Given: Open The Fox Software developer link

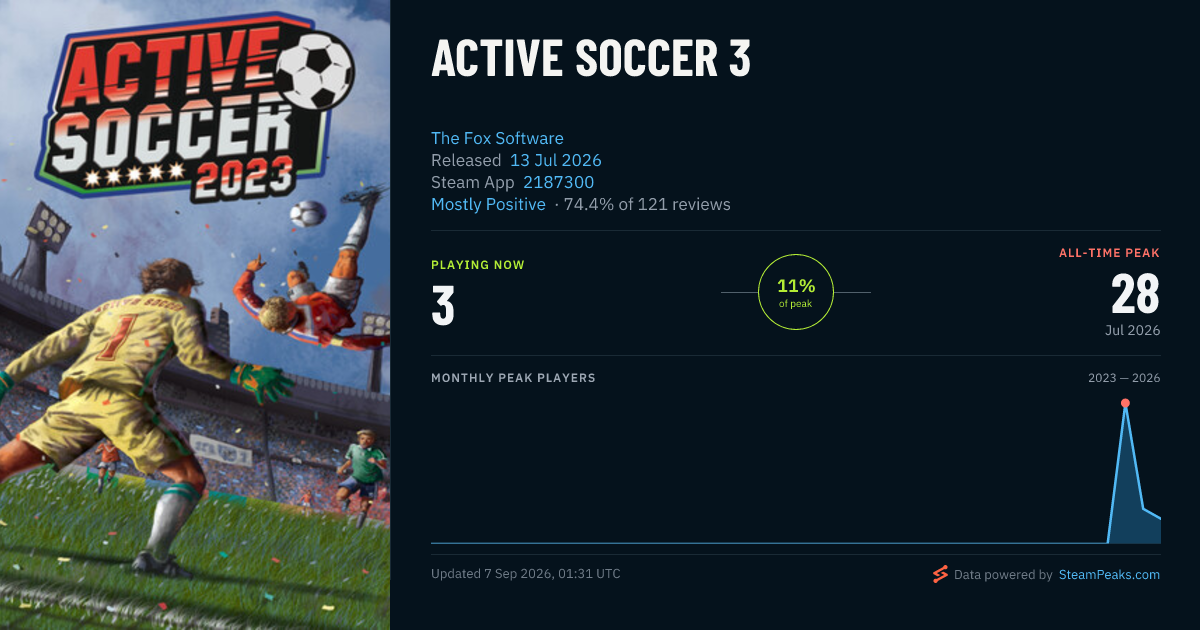Looking at the screenshot, I should [x=497, y=138].
